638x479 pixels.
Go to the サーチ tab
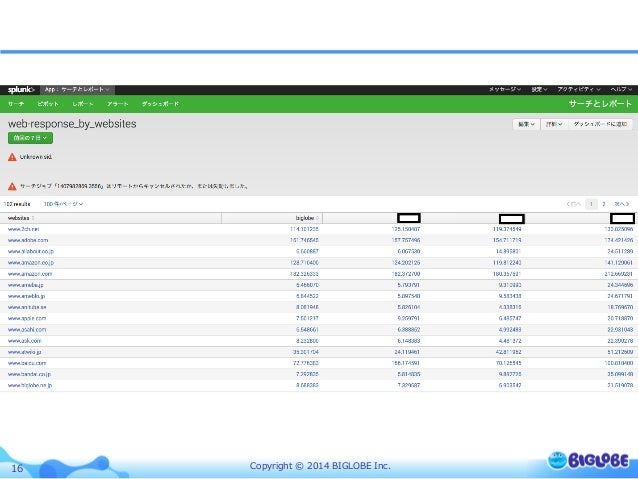pos(16,104)
